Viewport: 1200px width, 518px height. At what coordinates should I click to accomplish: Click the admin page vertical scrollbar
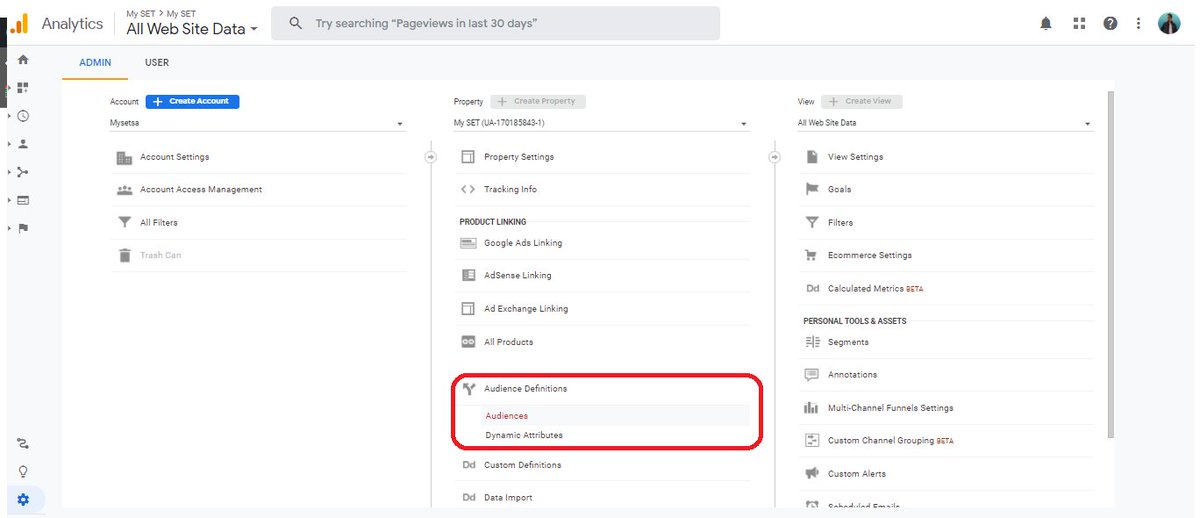pyautogui.click(x=1110, y=265)
